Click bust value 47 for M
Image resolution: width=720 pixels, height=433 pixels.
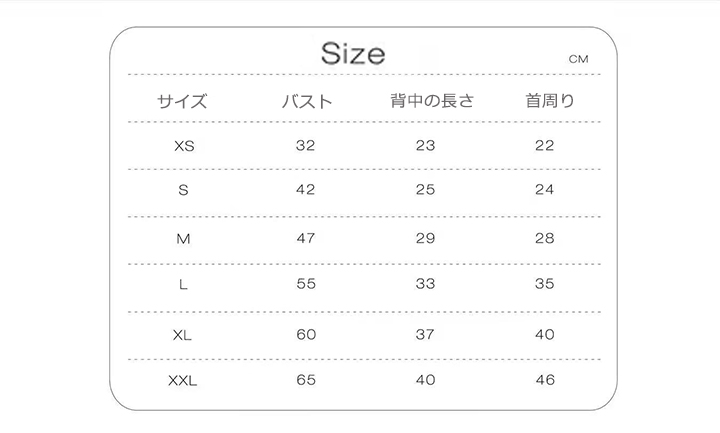[306, 238]
